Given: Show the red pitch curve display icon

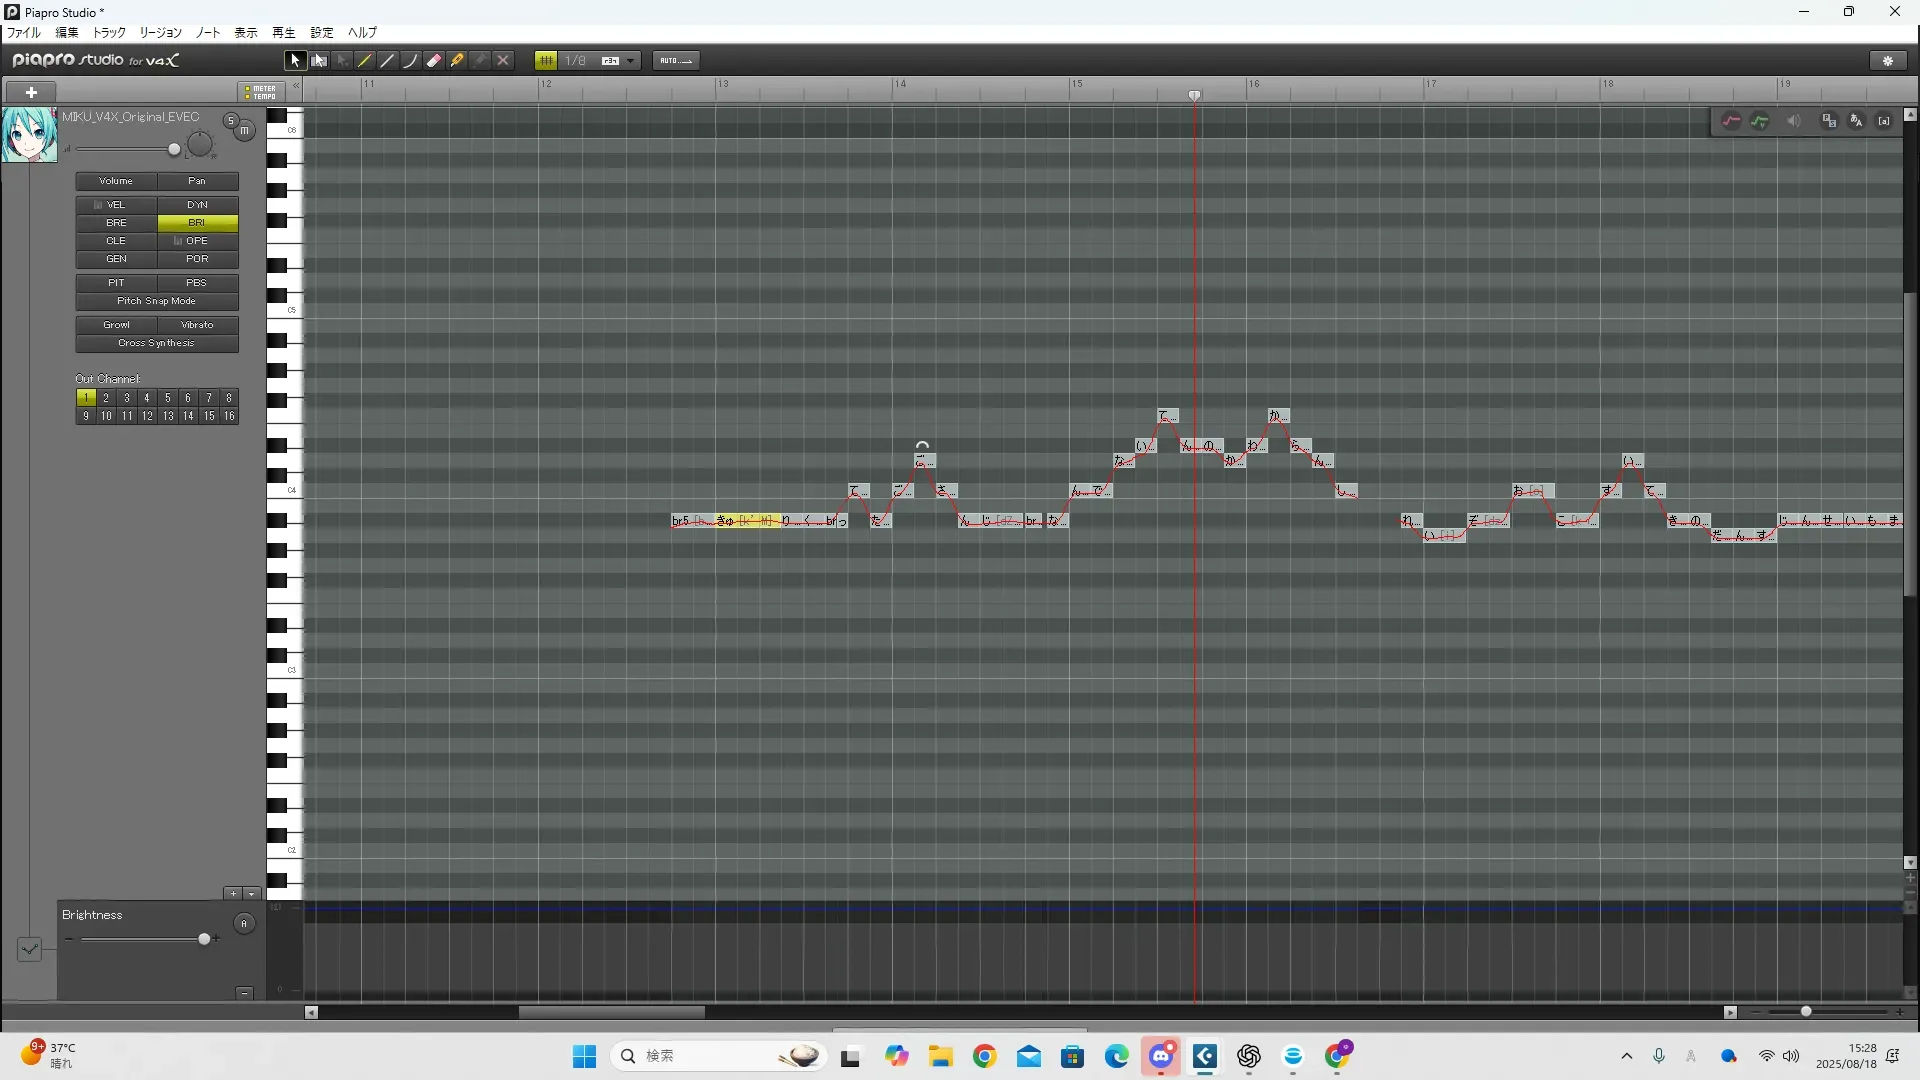Looking at the screenshot, I should point(1731,121).
